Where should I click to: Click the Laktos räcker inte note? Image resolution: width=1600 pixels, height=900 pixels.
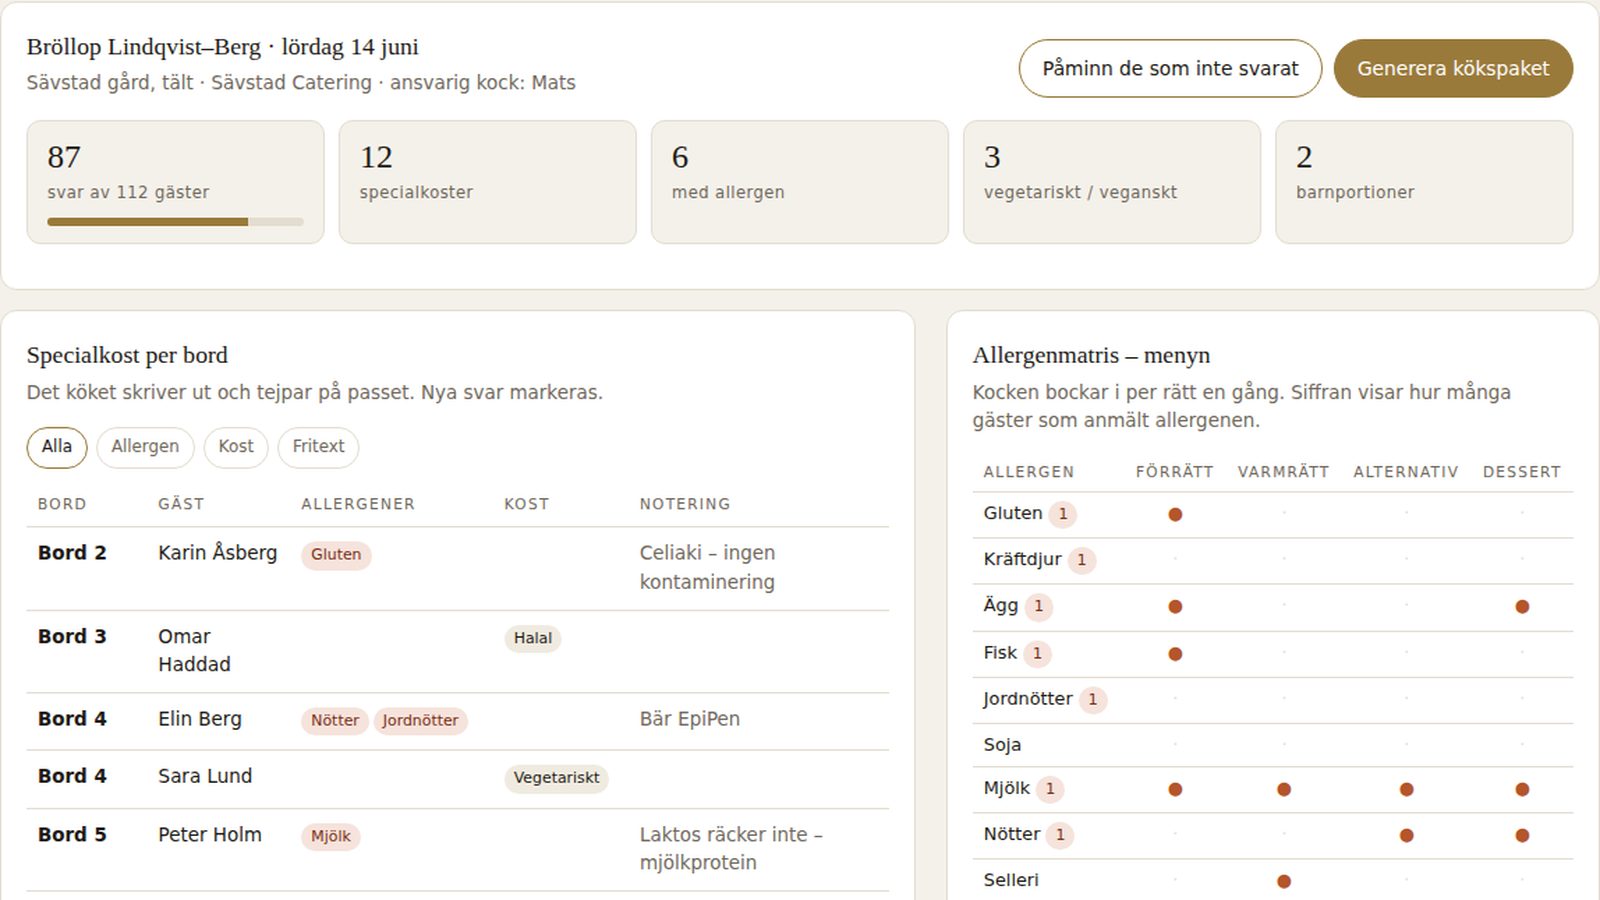tap(731, 849)
